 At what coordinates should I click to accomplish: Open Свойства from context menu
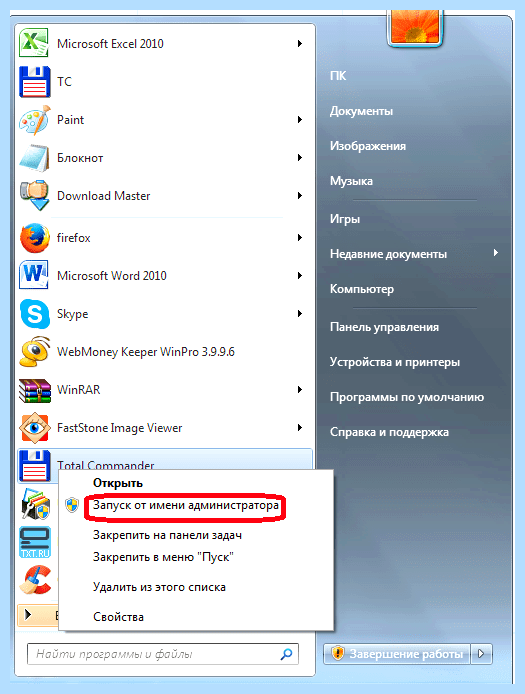[x=118, y=617]
